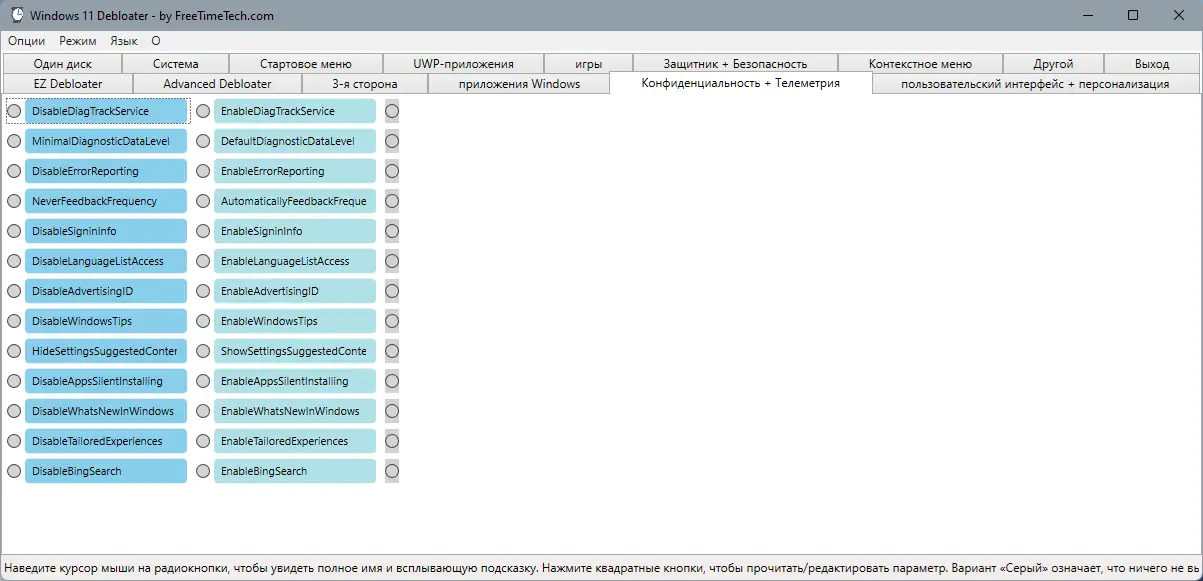Choose the DefaultDiagnosticDataLevel radio button

click(x=203, y=141)
